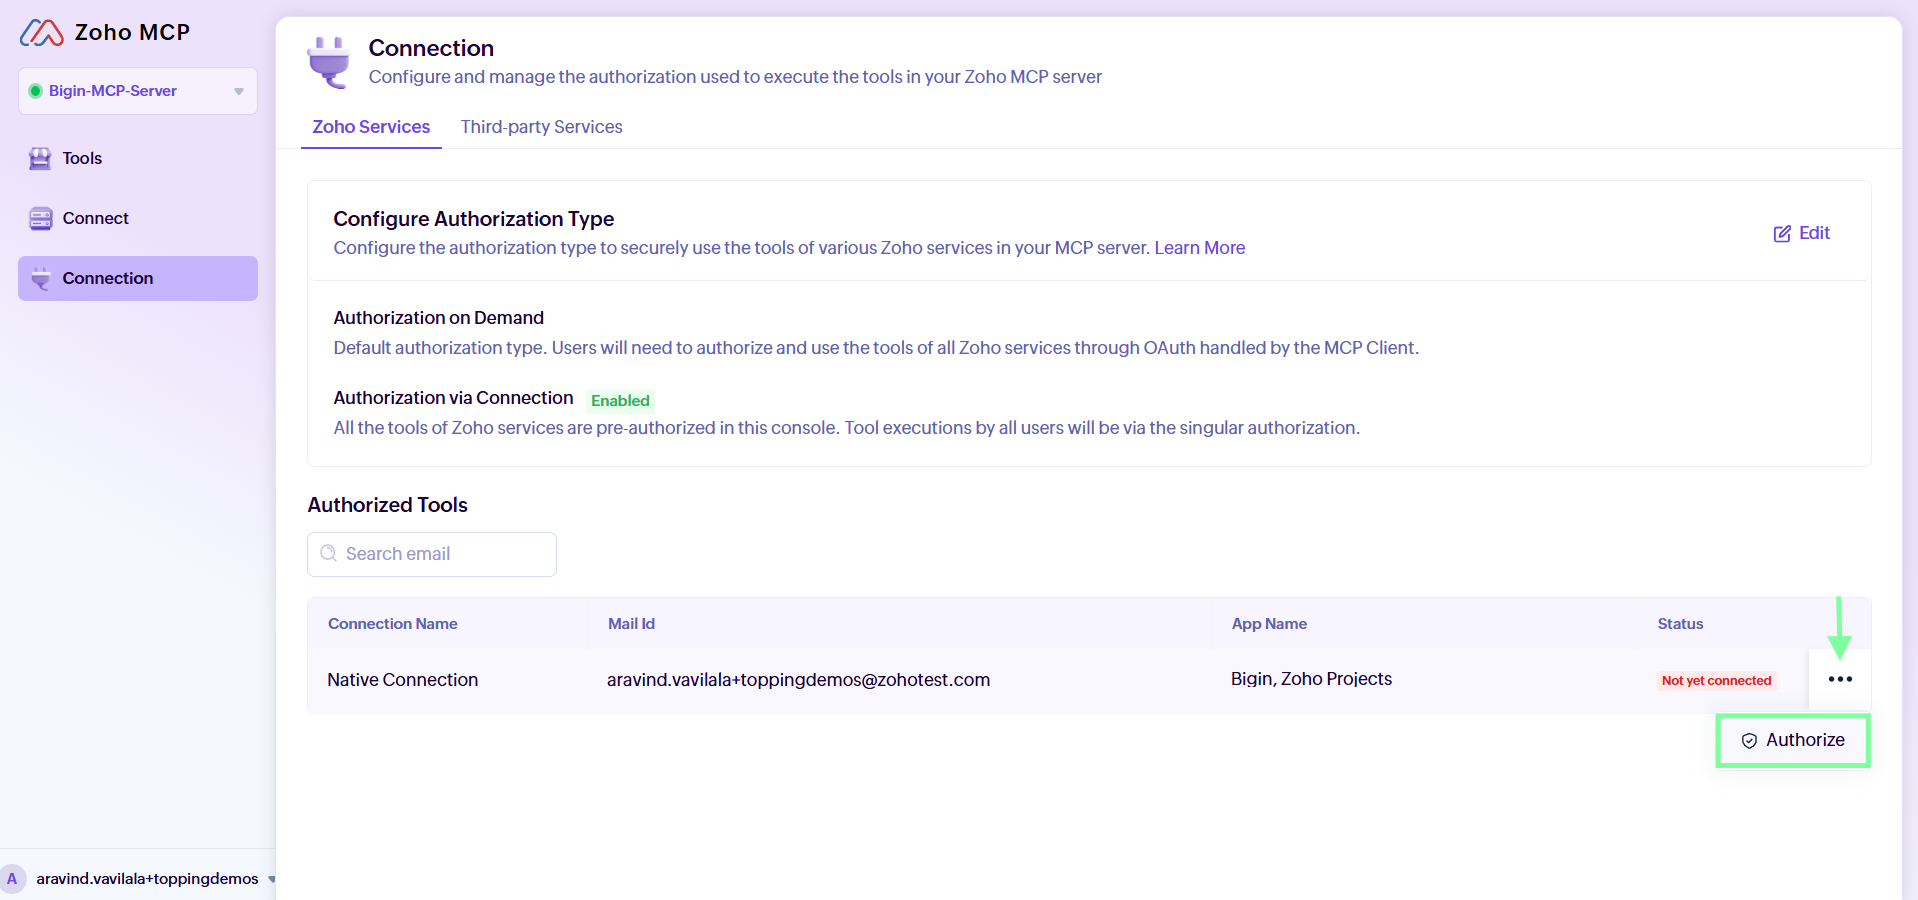Switch to the Zoho Services tab
Viewport: 1918px width, 900px height.
tap(371, 127)
